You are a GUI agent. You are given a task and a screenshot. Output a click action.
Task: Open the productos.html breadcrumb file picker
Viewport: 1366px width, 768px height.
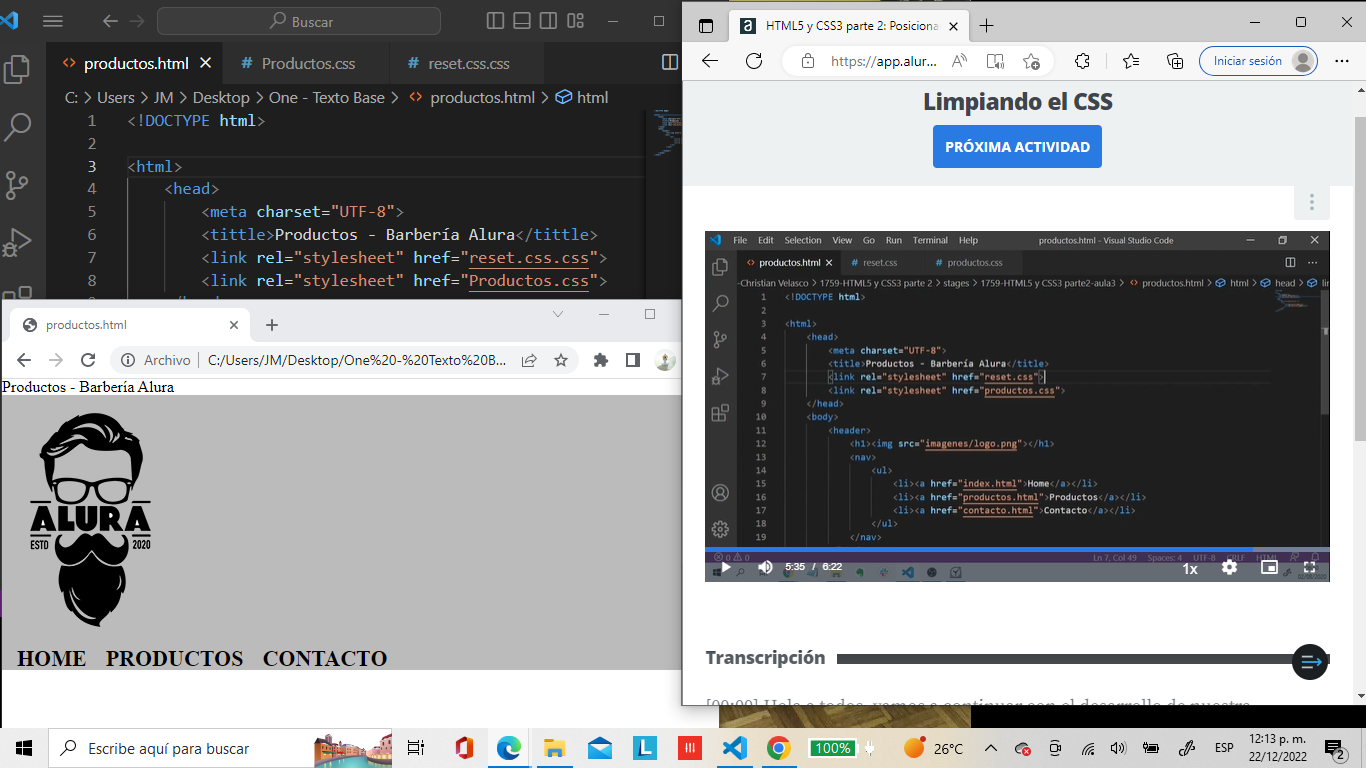click(x=472, y=97)
